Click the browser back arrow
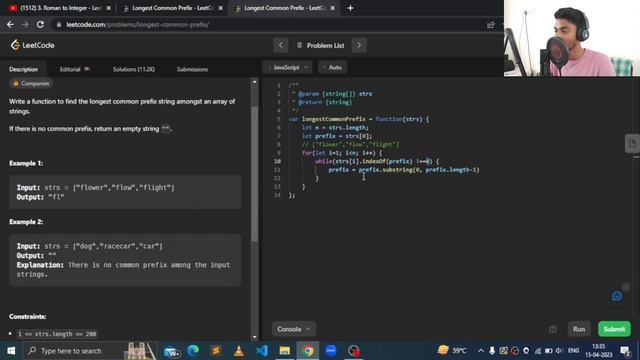 [x=10, y=24]
